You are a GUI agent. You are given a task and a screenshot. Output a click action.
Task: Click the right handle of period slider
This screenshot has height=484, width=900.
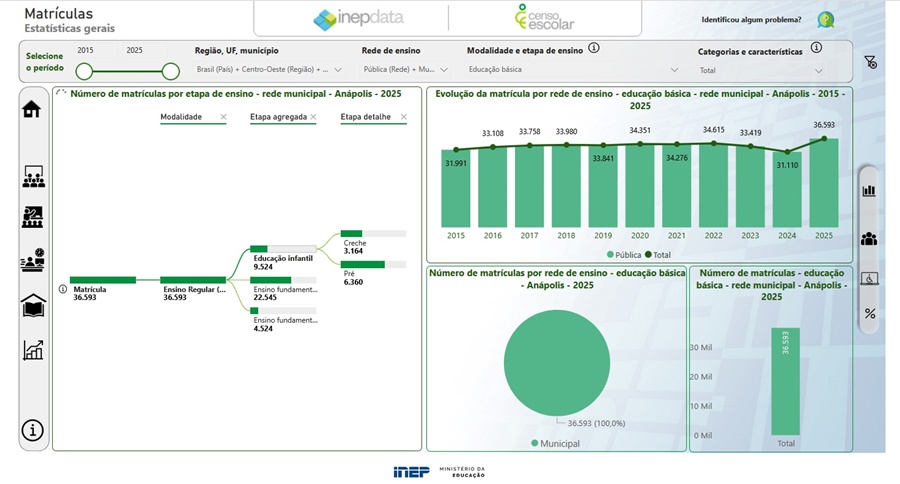[x=171, y=71]
